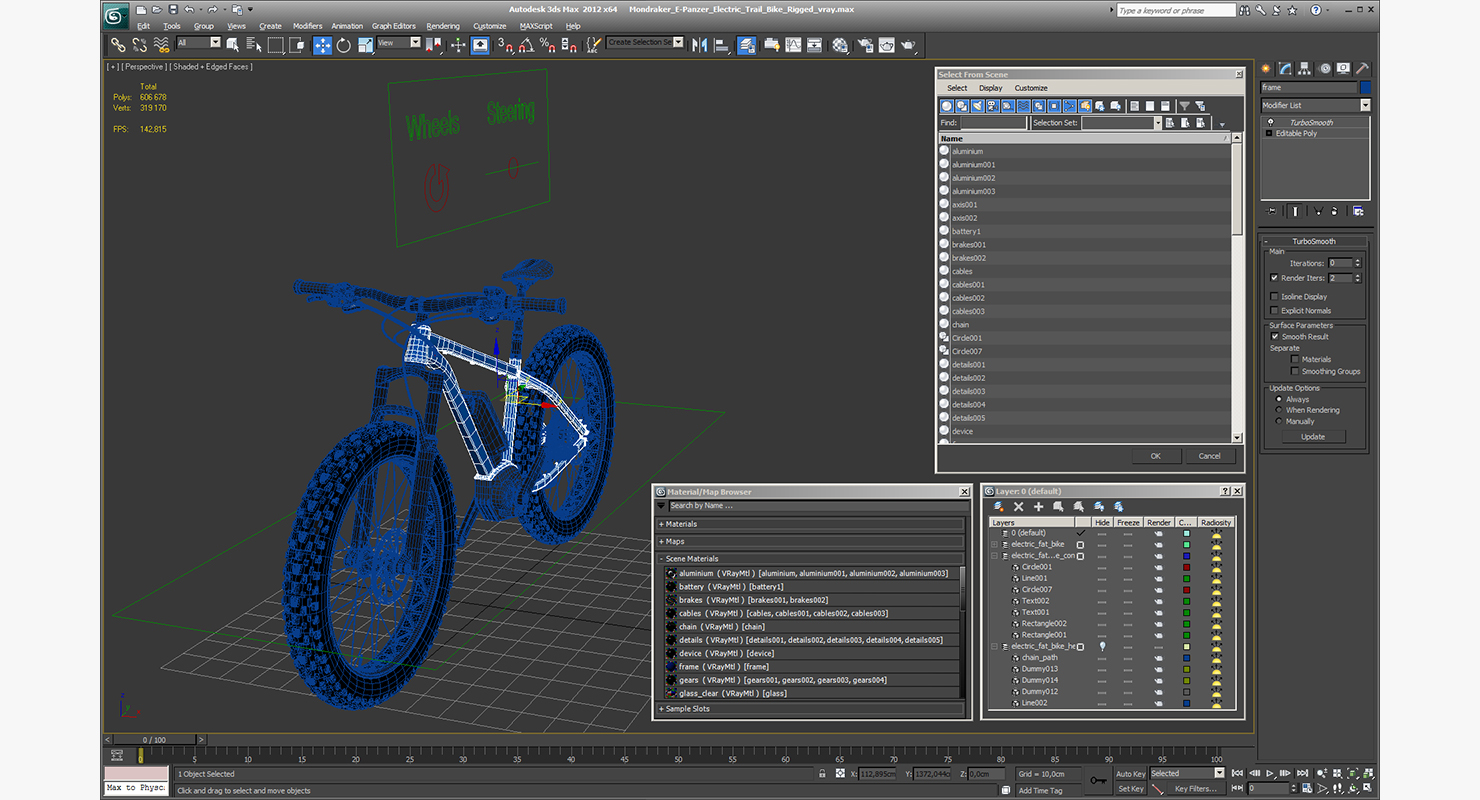
Task: Switch to the Motion command panel
Action: point(1325,68)
